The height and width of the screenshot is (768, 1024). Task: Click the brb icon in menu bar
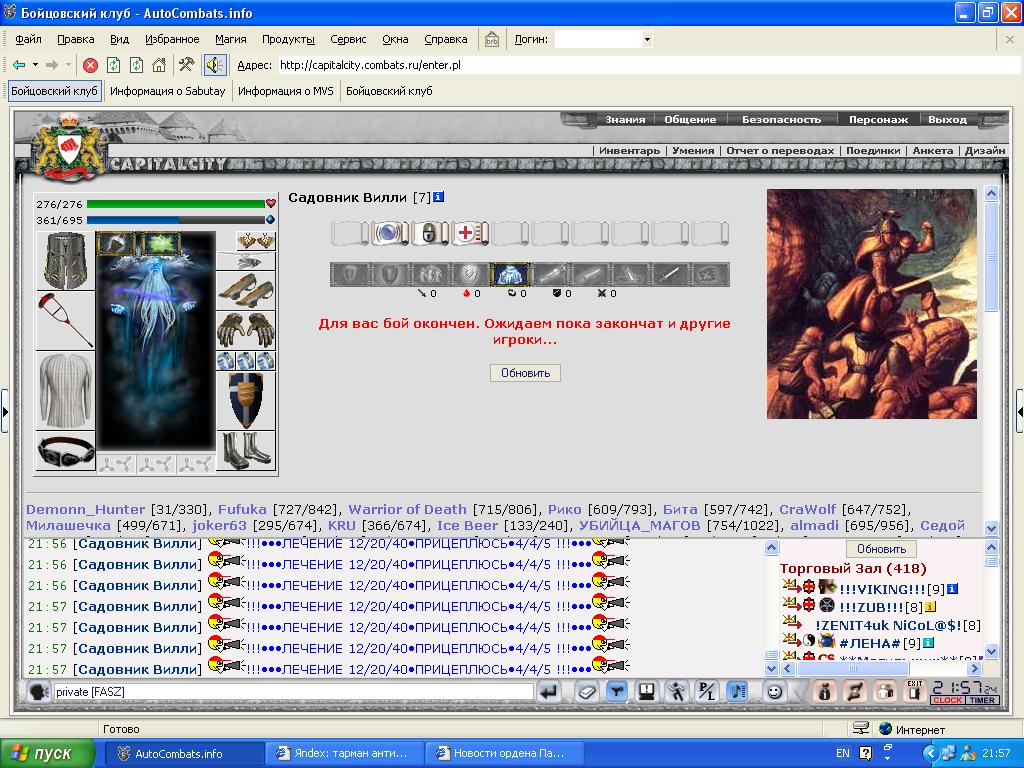click(492, 39)
